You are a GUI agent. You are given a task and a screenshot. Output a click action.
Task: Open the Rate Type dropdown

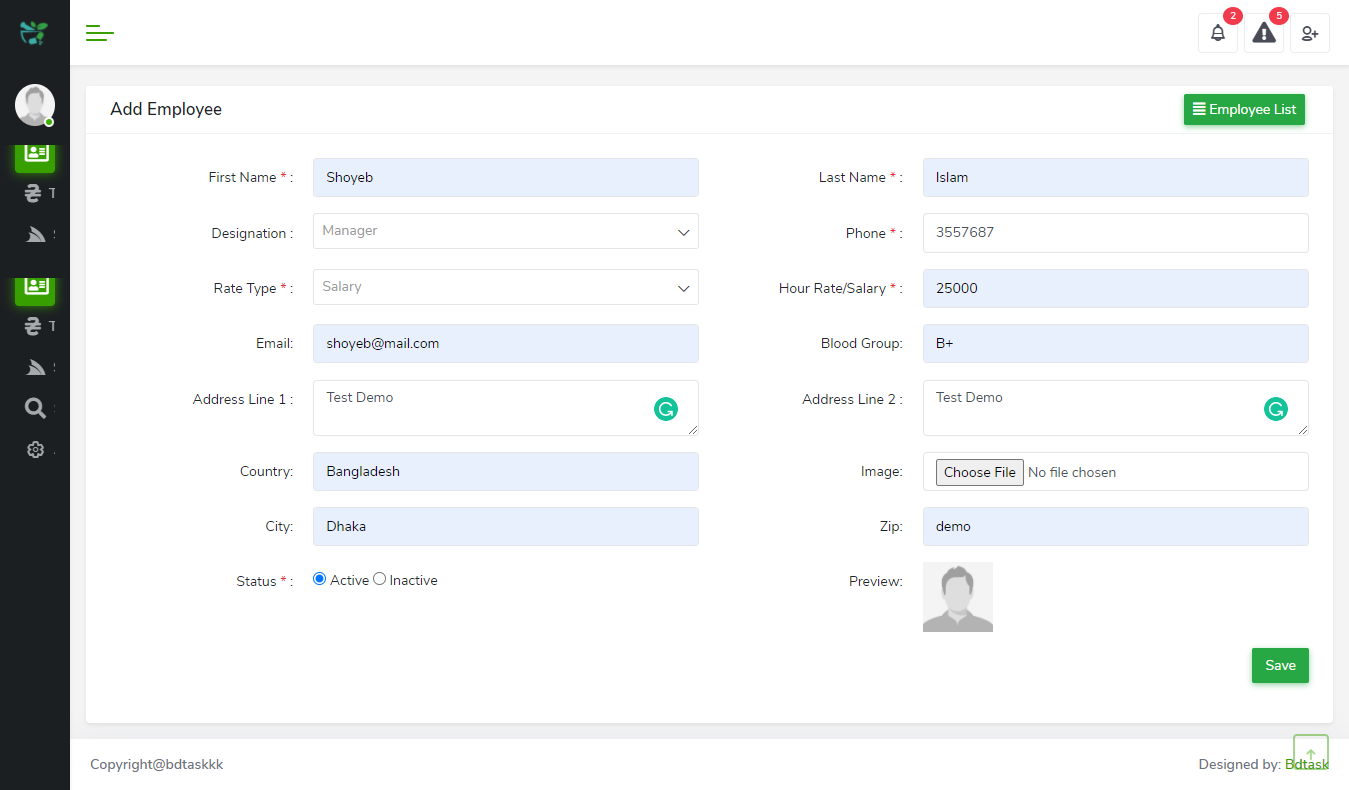click(x=505, y=287)
